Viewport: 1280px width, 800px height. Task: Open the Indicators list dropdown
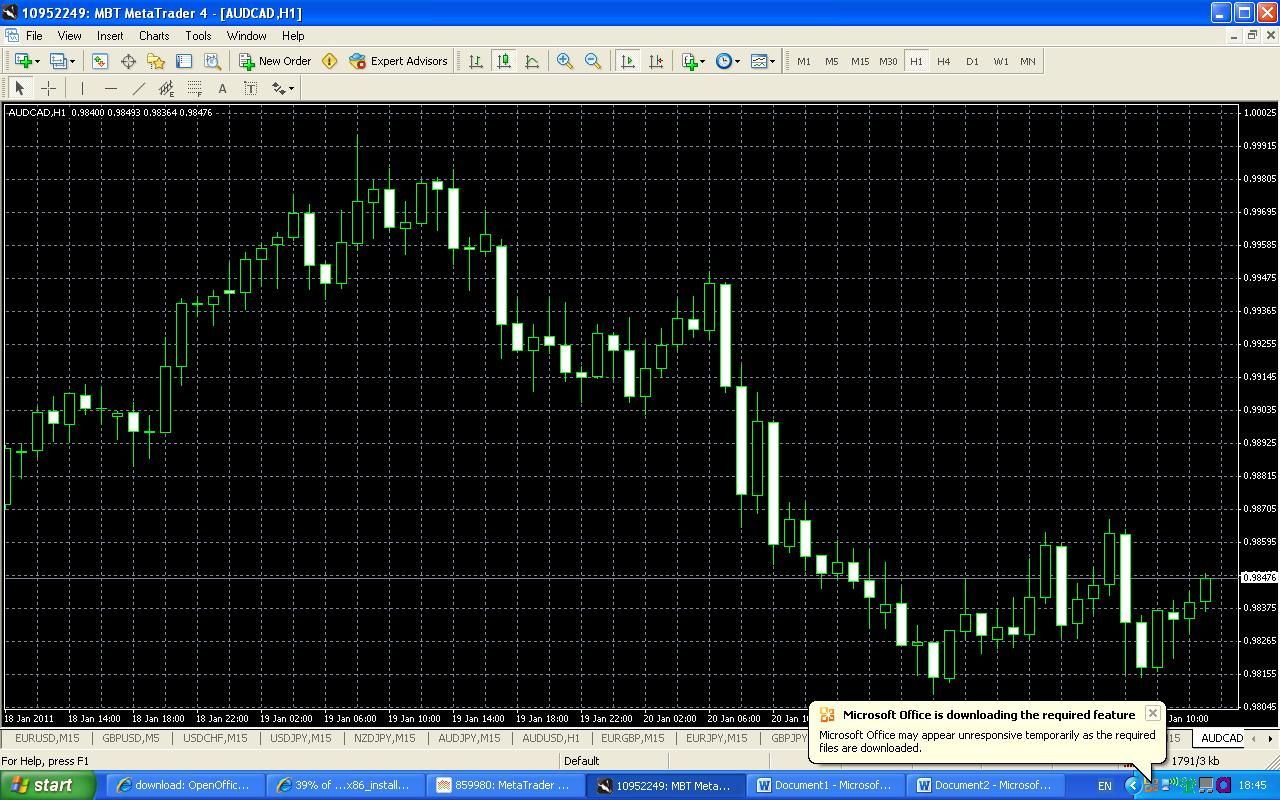pyautogui.click(x=693, y=61)
